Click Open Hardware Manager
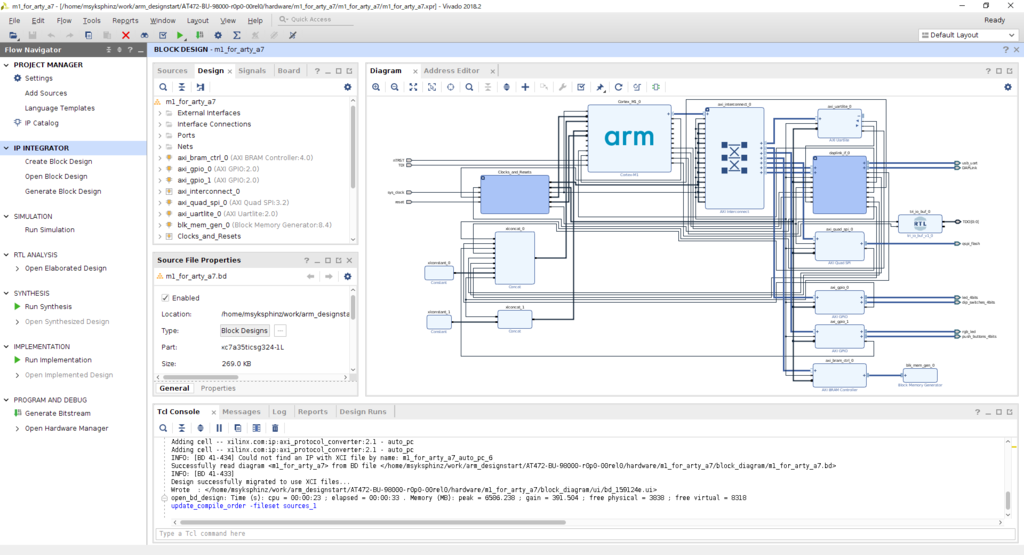This screenshot has width=1024, height=555. [x=67, y=428]
